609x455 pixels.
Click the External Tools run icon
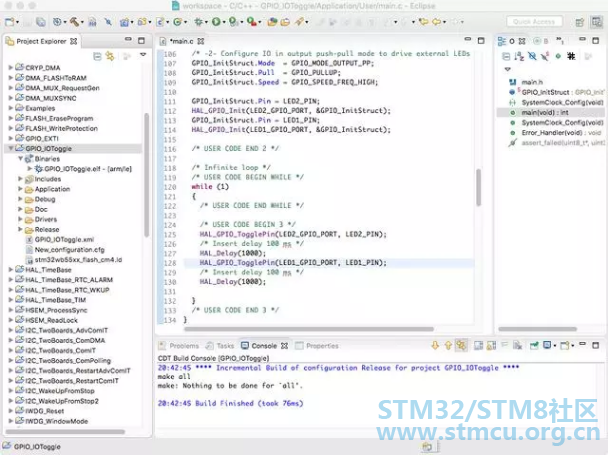tap(252, 22)
